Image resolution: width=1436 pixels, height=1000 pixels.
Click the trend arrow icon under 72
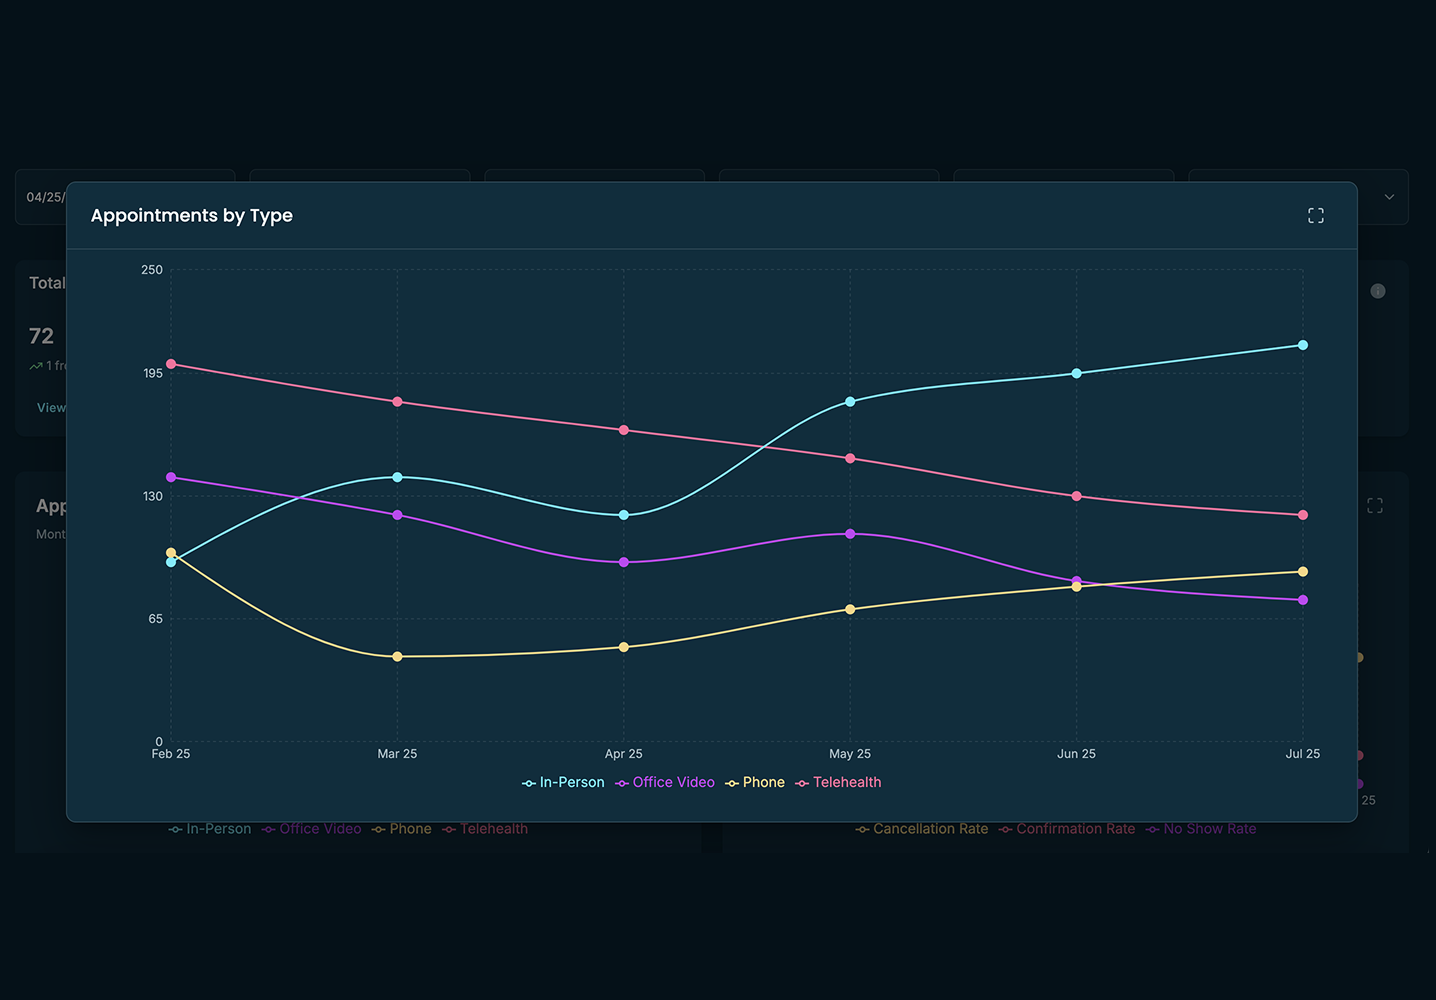click(36, 366)
